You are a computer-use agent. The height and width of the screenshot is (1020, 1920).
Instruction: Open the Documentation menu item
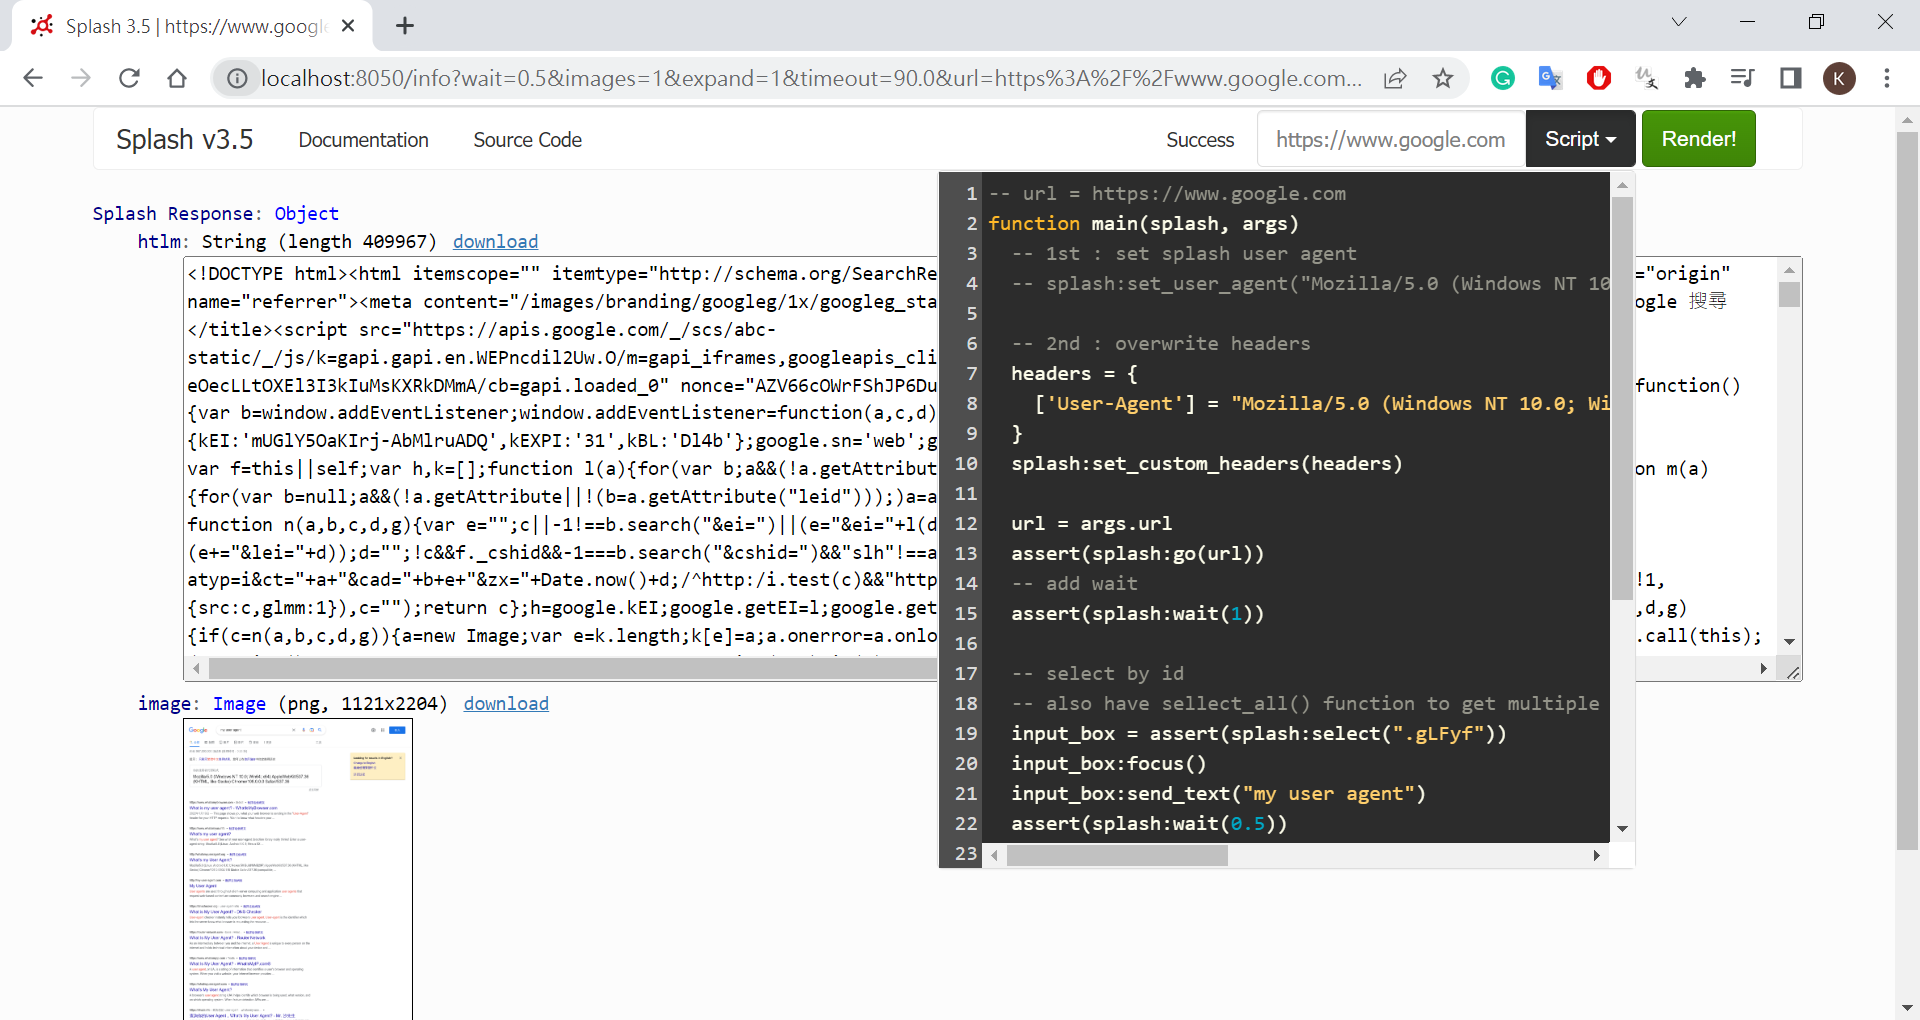pos(363,140)
